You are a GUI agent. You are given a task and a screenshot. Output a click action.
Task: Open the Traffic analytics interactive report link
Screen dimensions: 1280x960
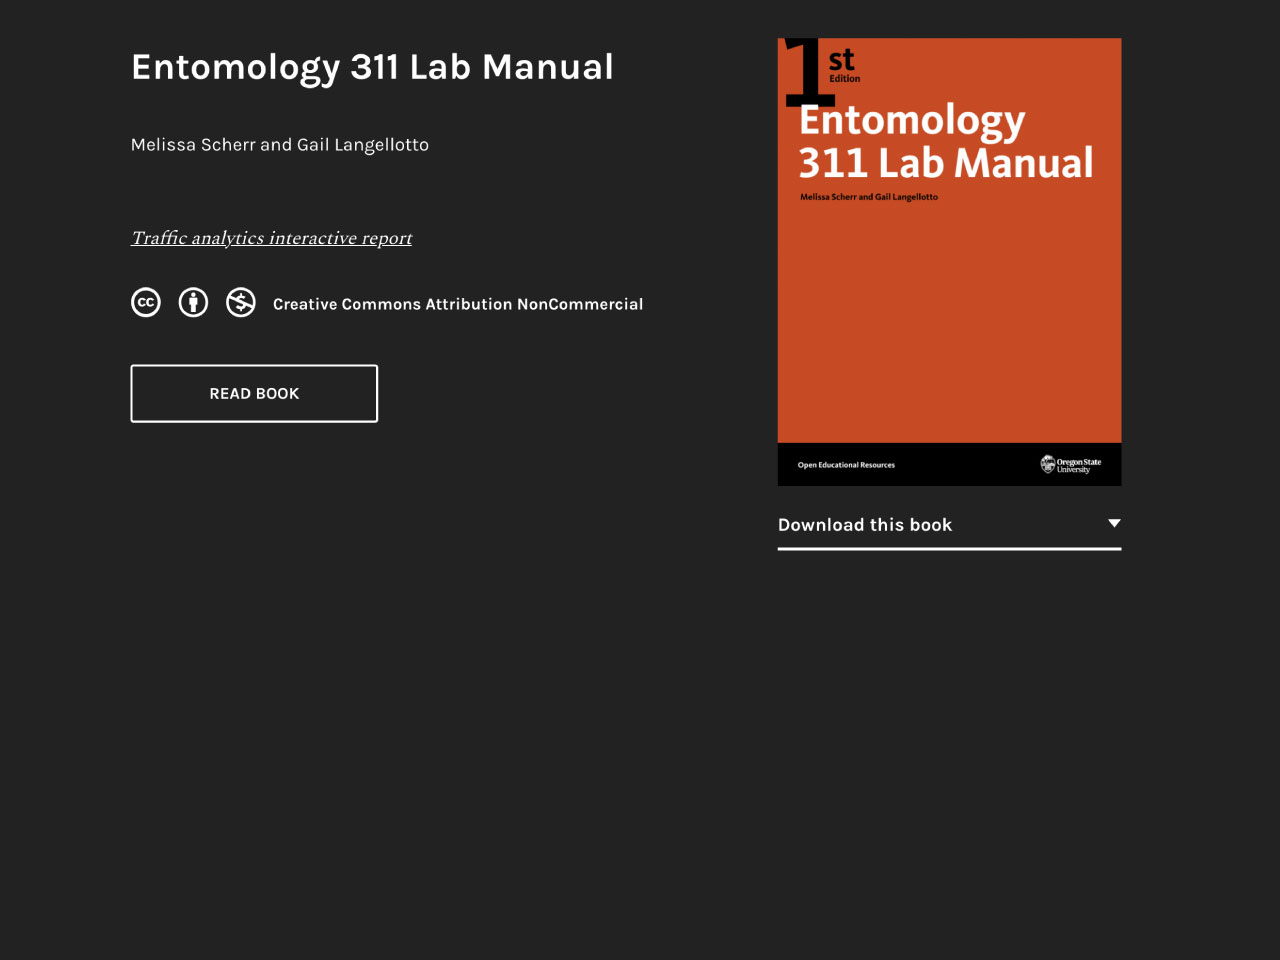[272, 238]
